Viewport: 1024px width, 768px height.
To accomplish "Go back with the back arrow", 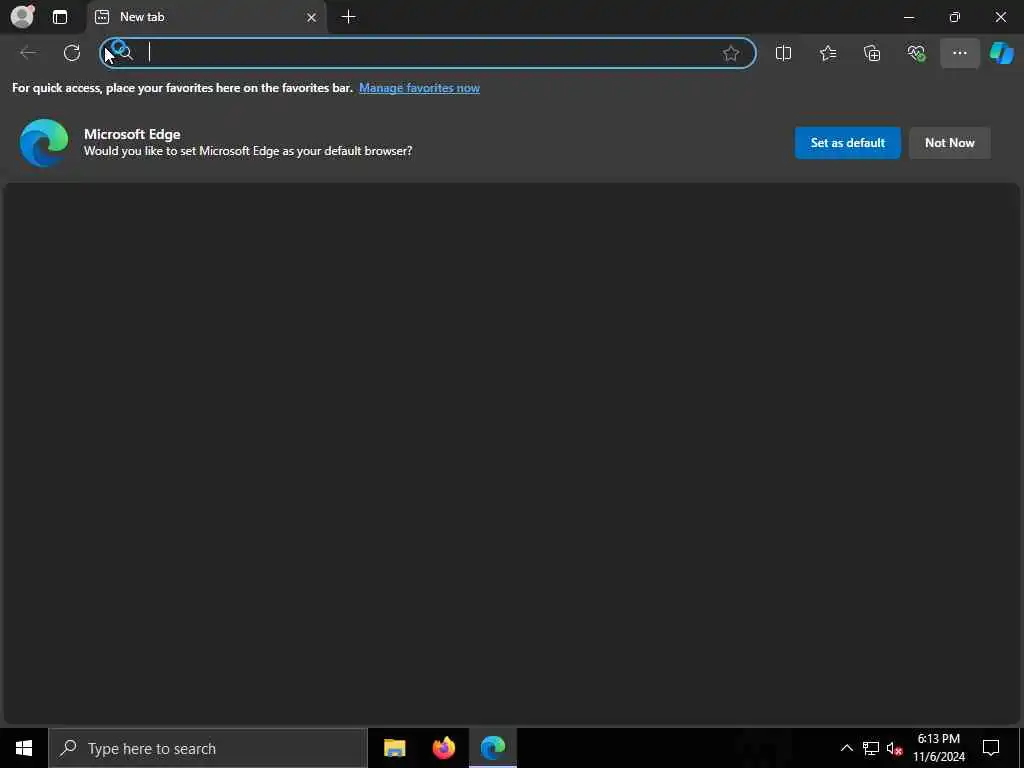I will [x=28, y=53].
